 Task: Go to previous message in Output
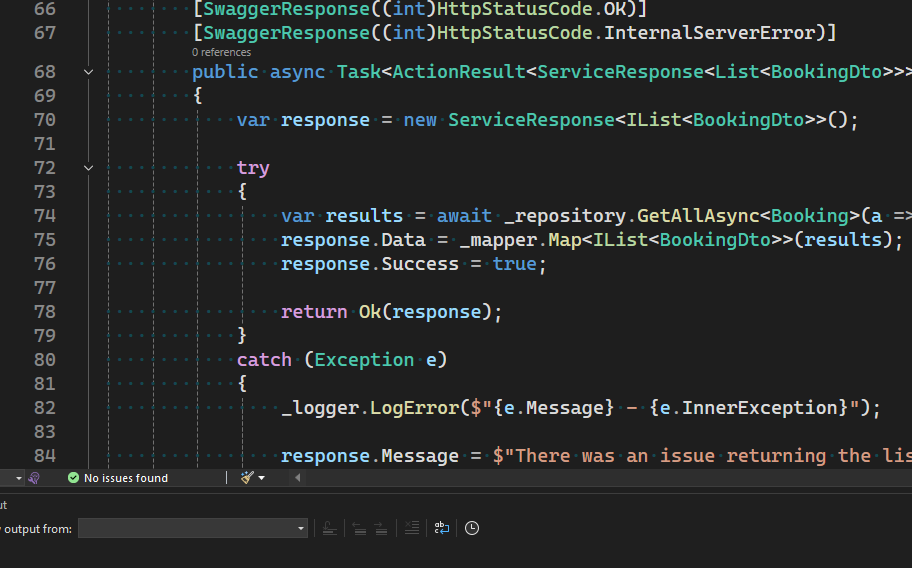tap(358, 528)
